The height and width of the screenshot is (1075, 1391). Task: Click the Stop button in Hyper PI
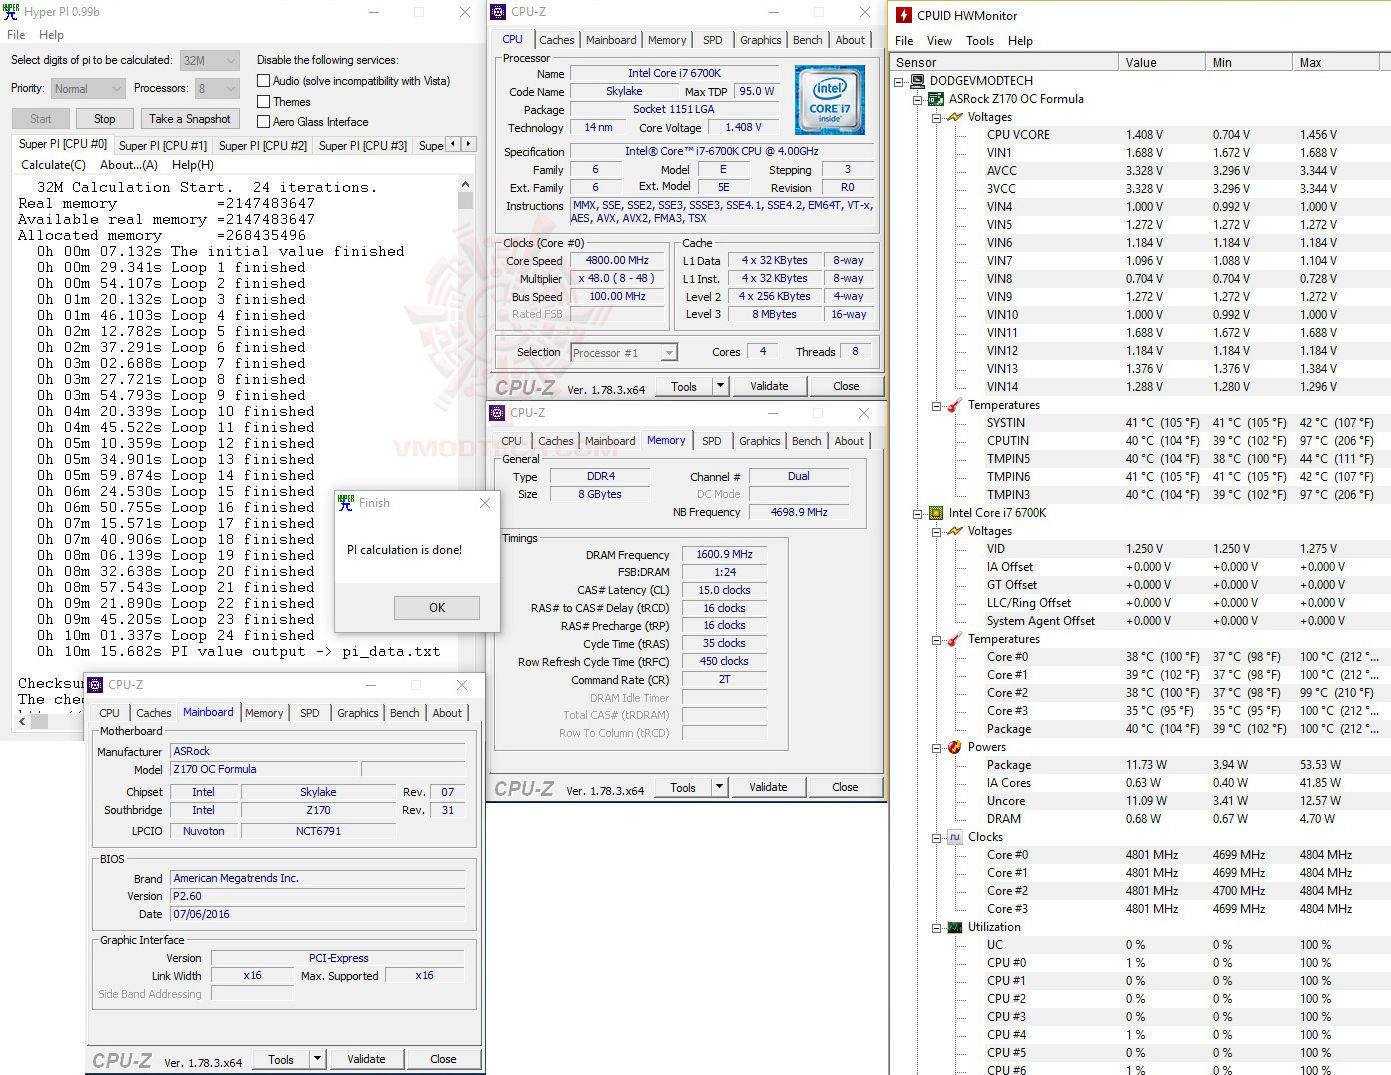(x=105, y=119)
